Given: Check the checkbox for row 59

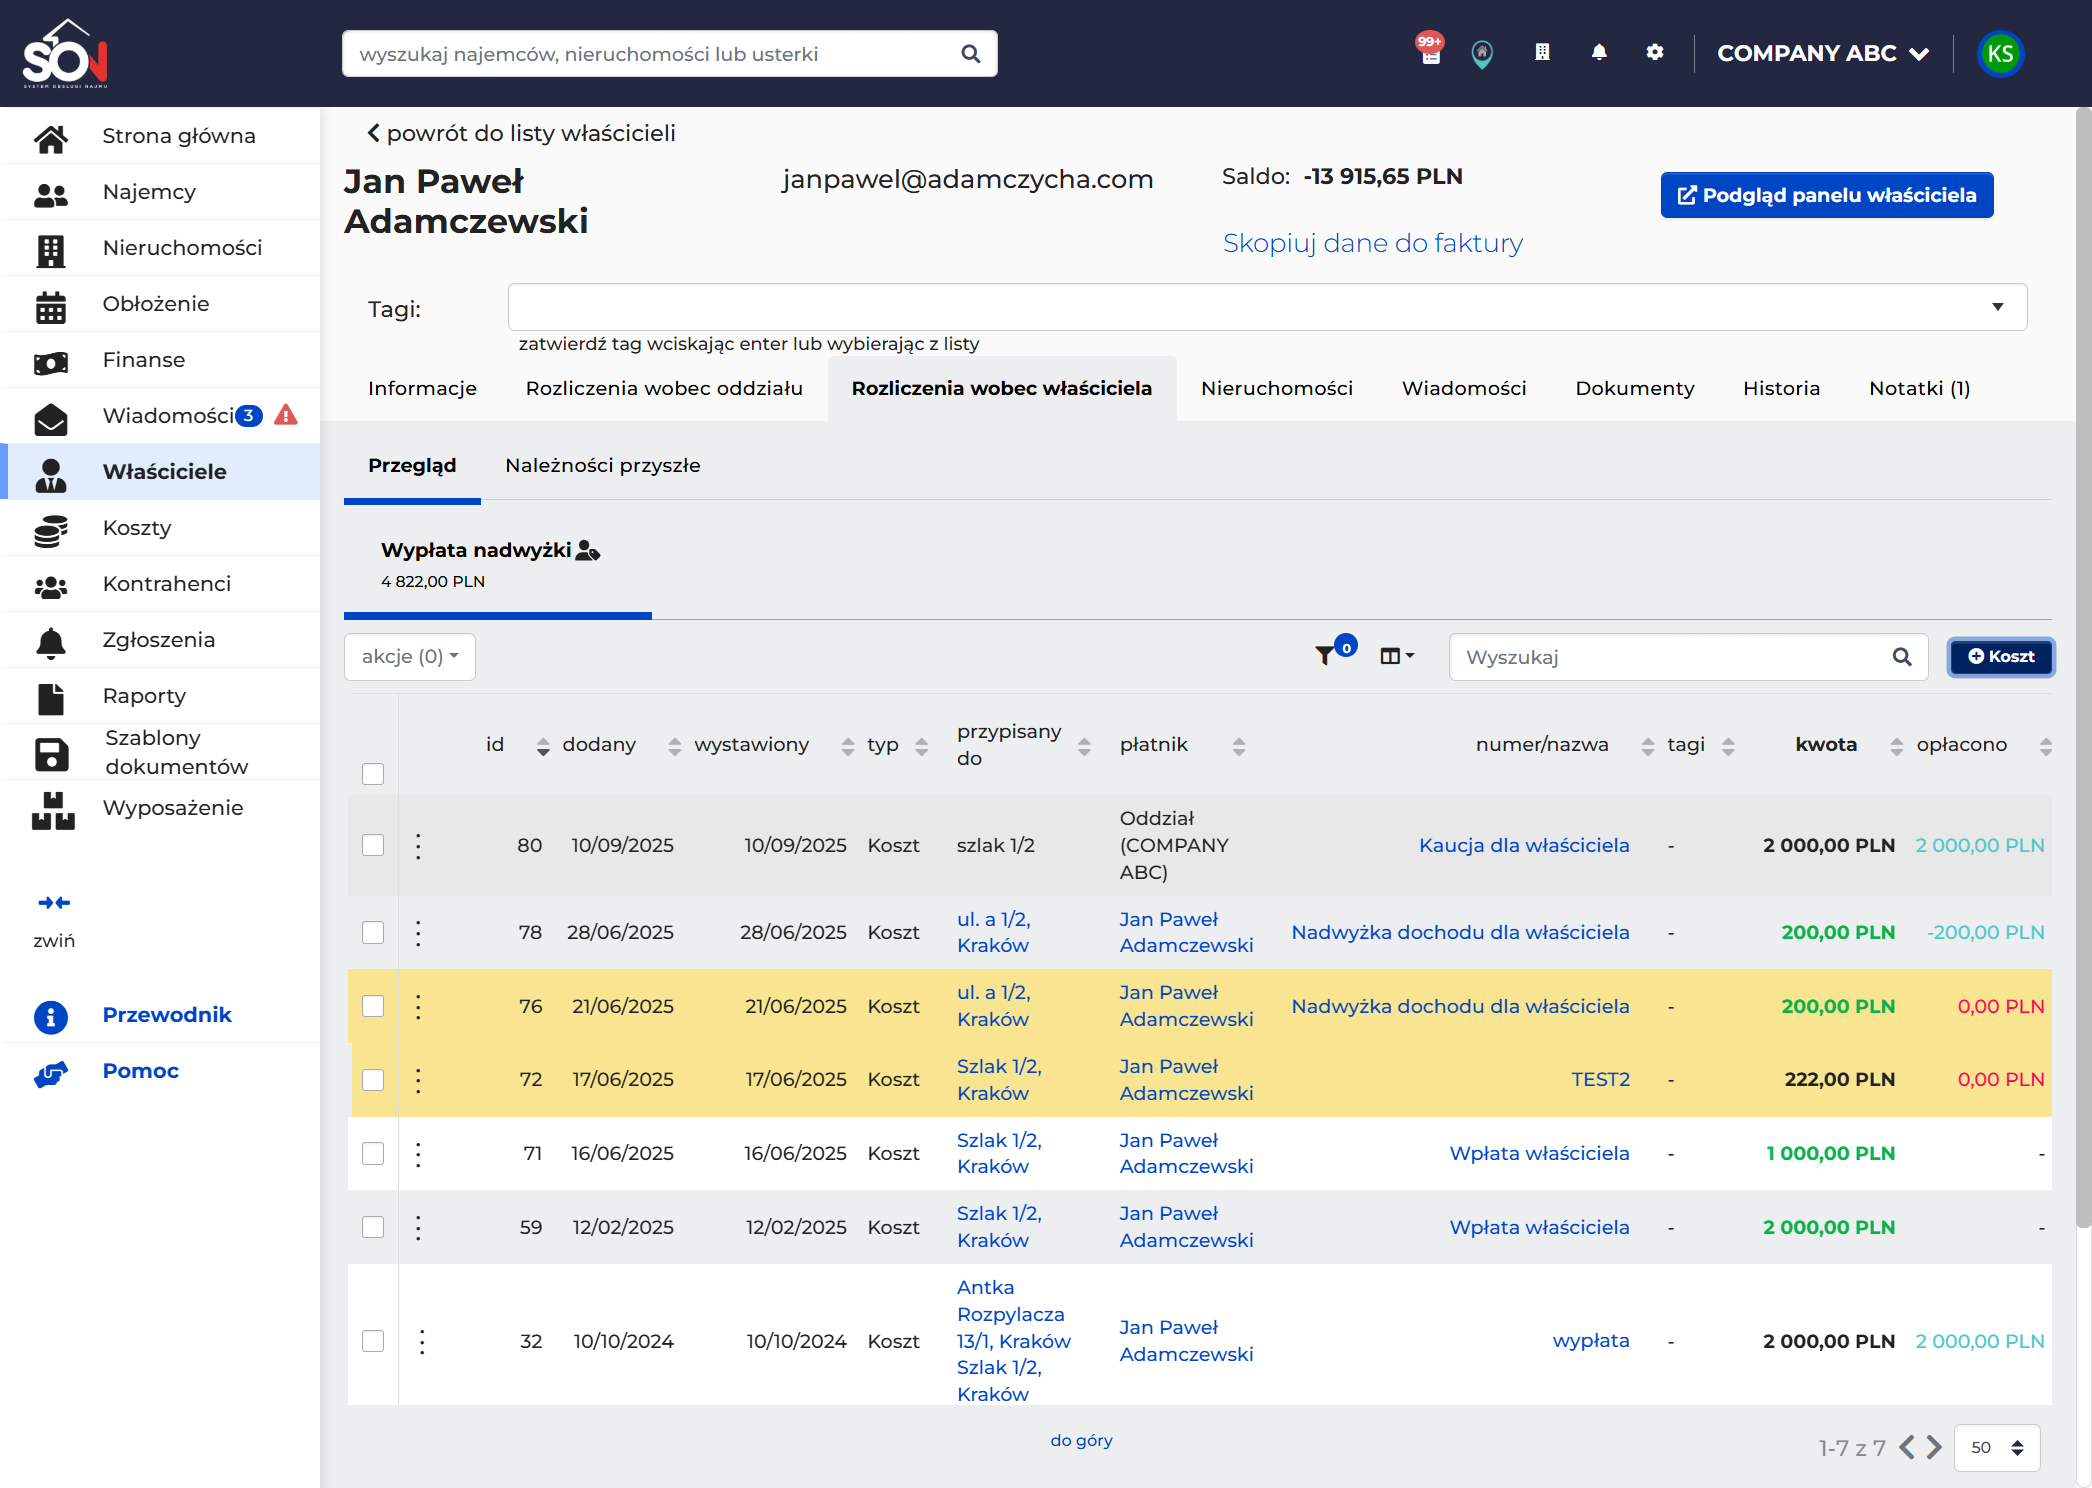Looking at the screenshot, I should click(x=373, y=1227).
